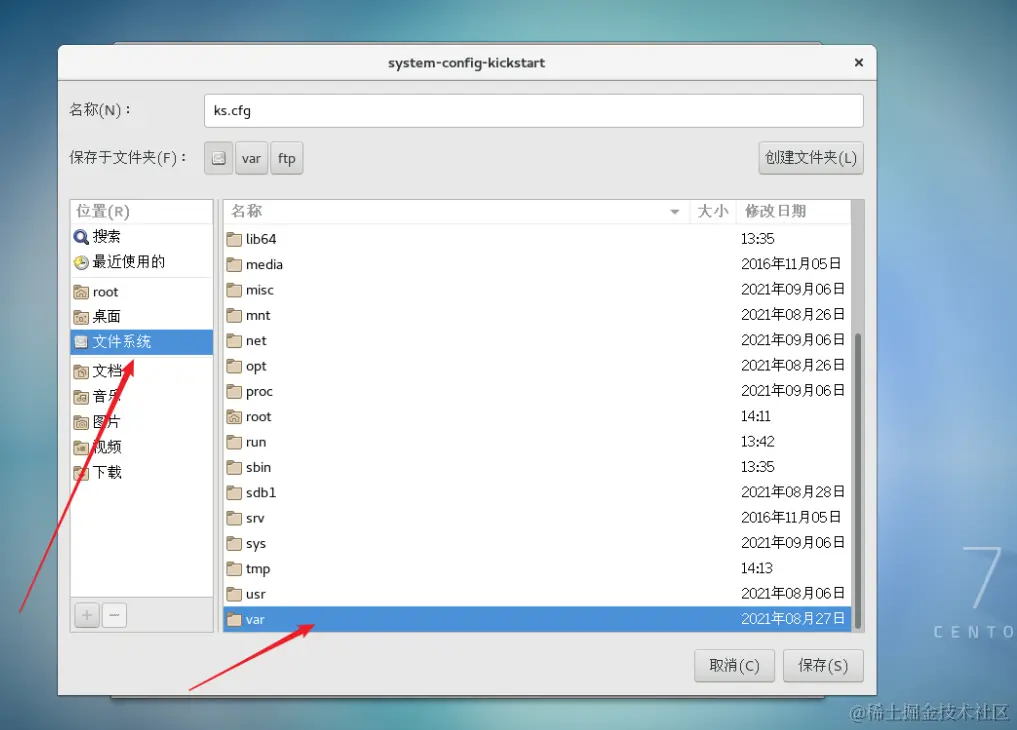Click the desktop folder icon in sidebar
This screenshot has width=1017, height=730.
click(x=81, y=317)
